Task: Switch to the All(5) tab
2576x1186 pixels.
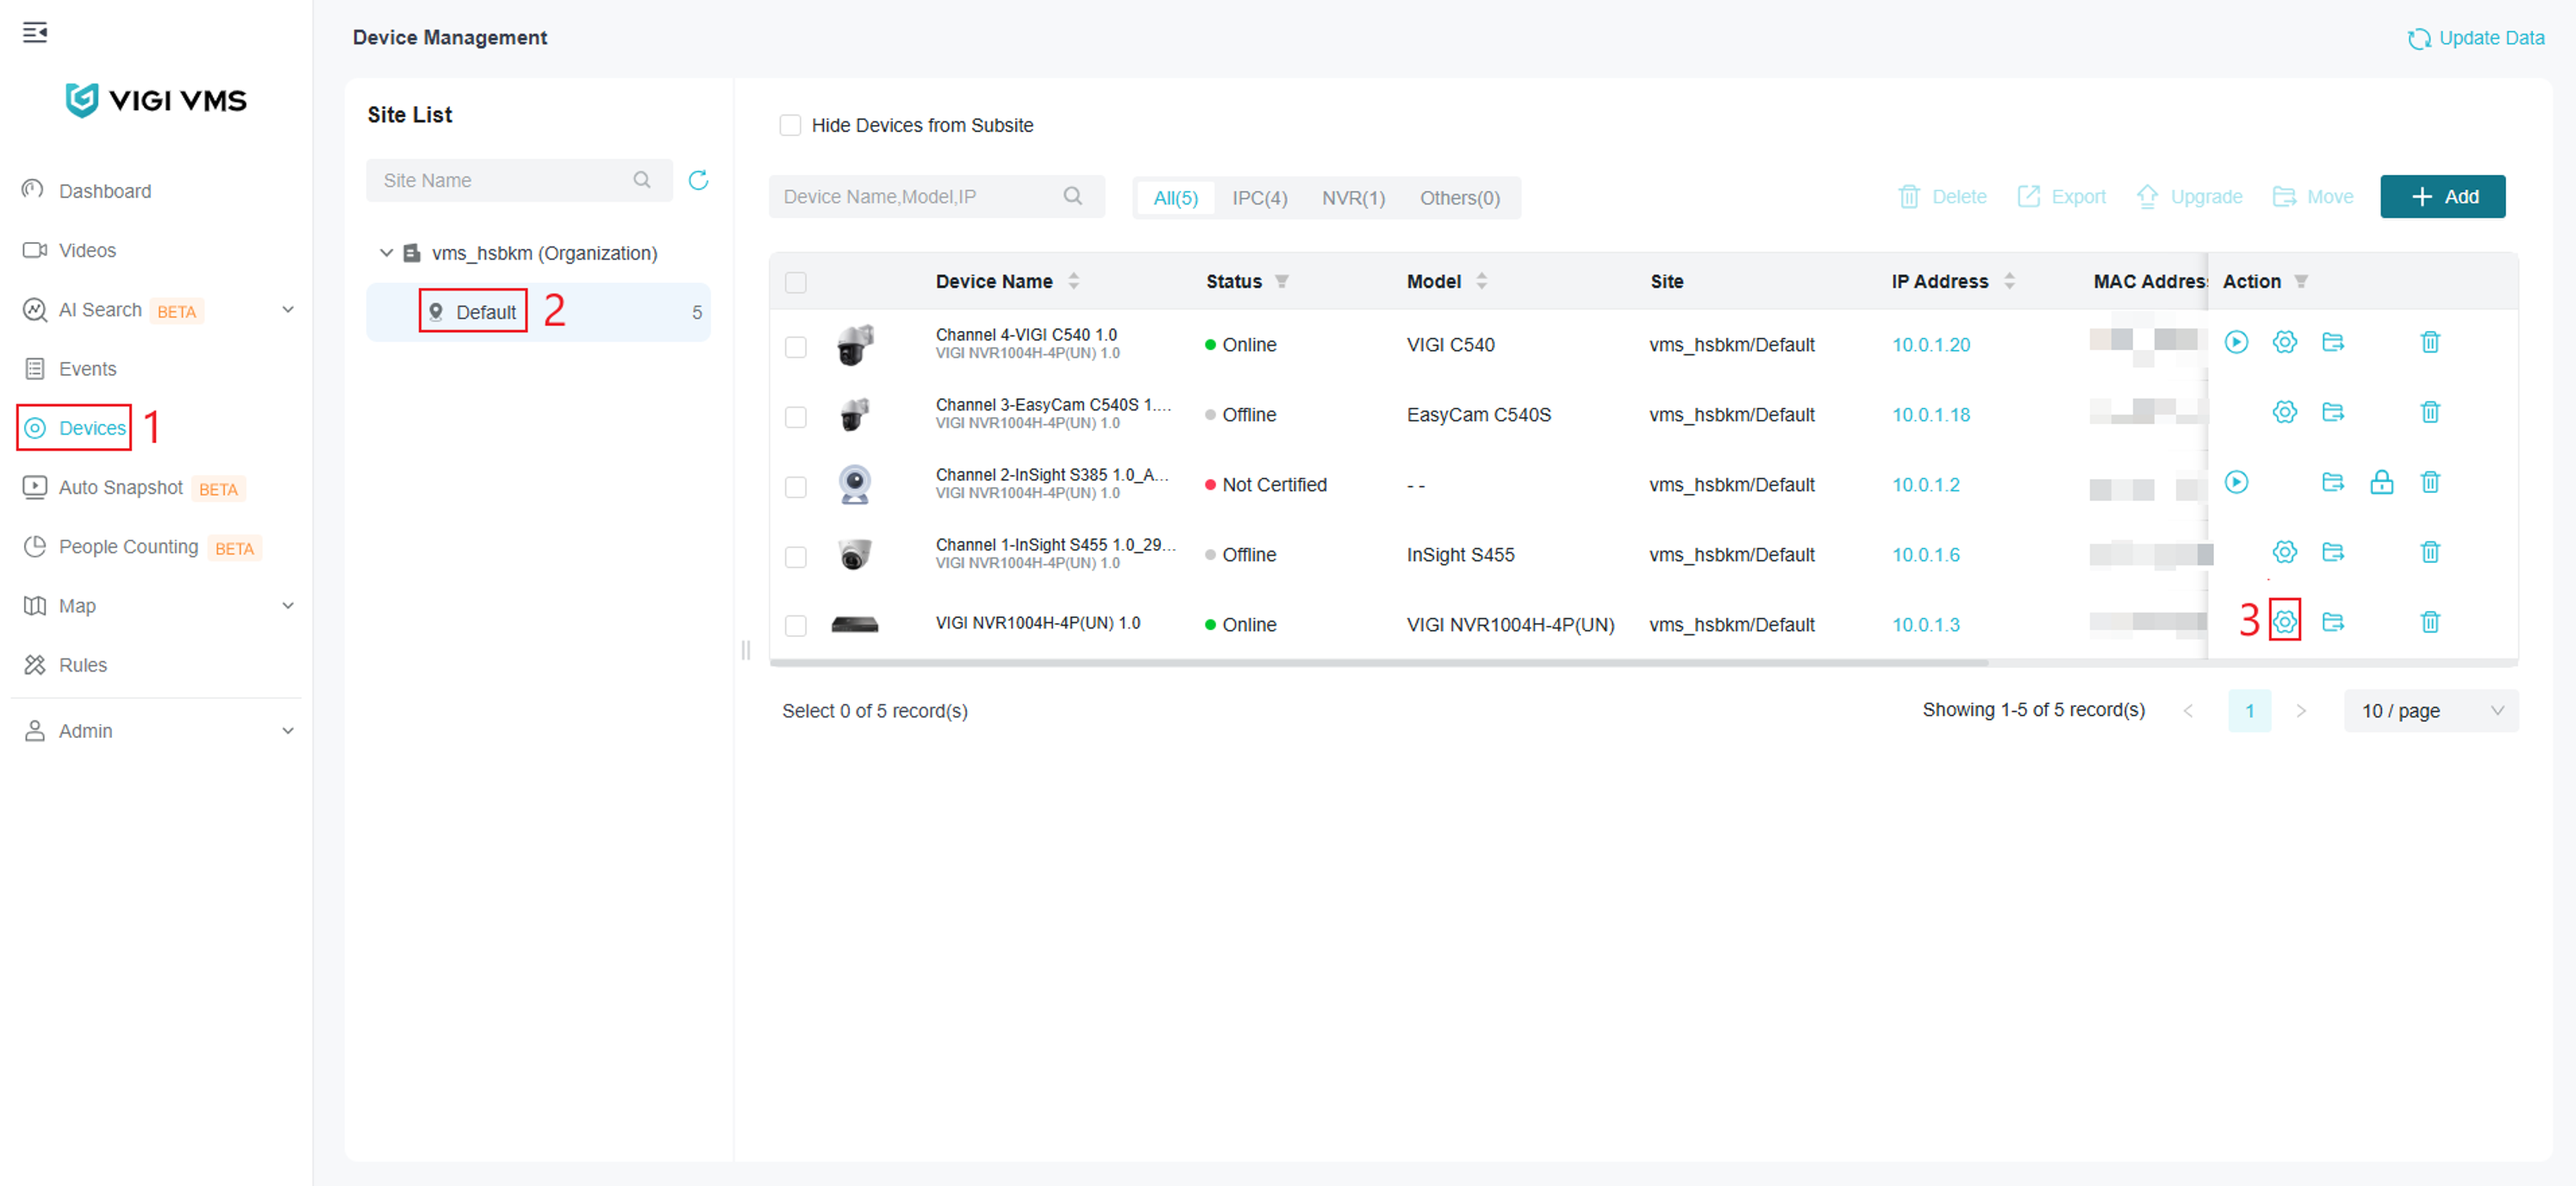Action: tap(1175, 197)
